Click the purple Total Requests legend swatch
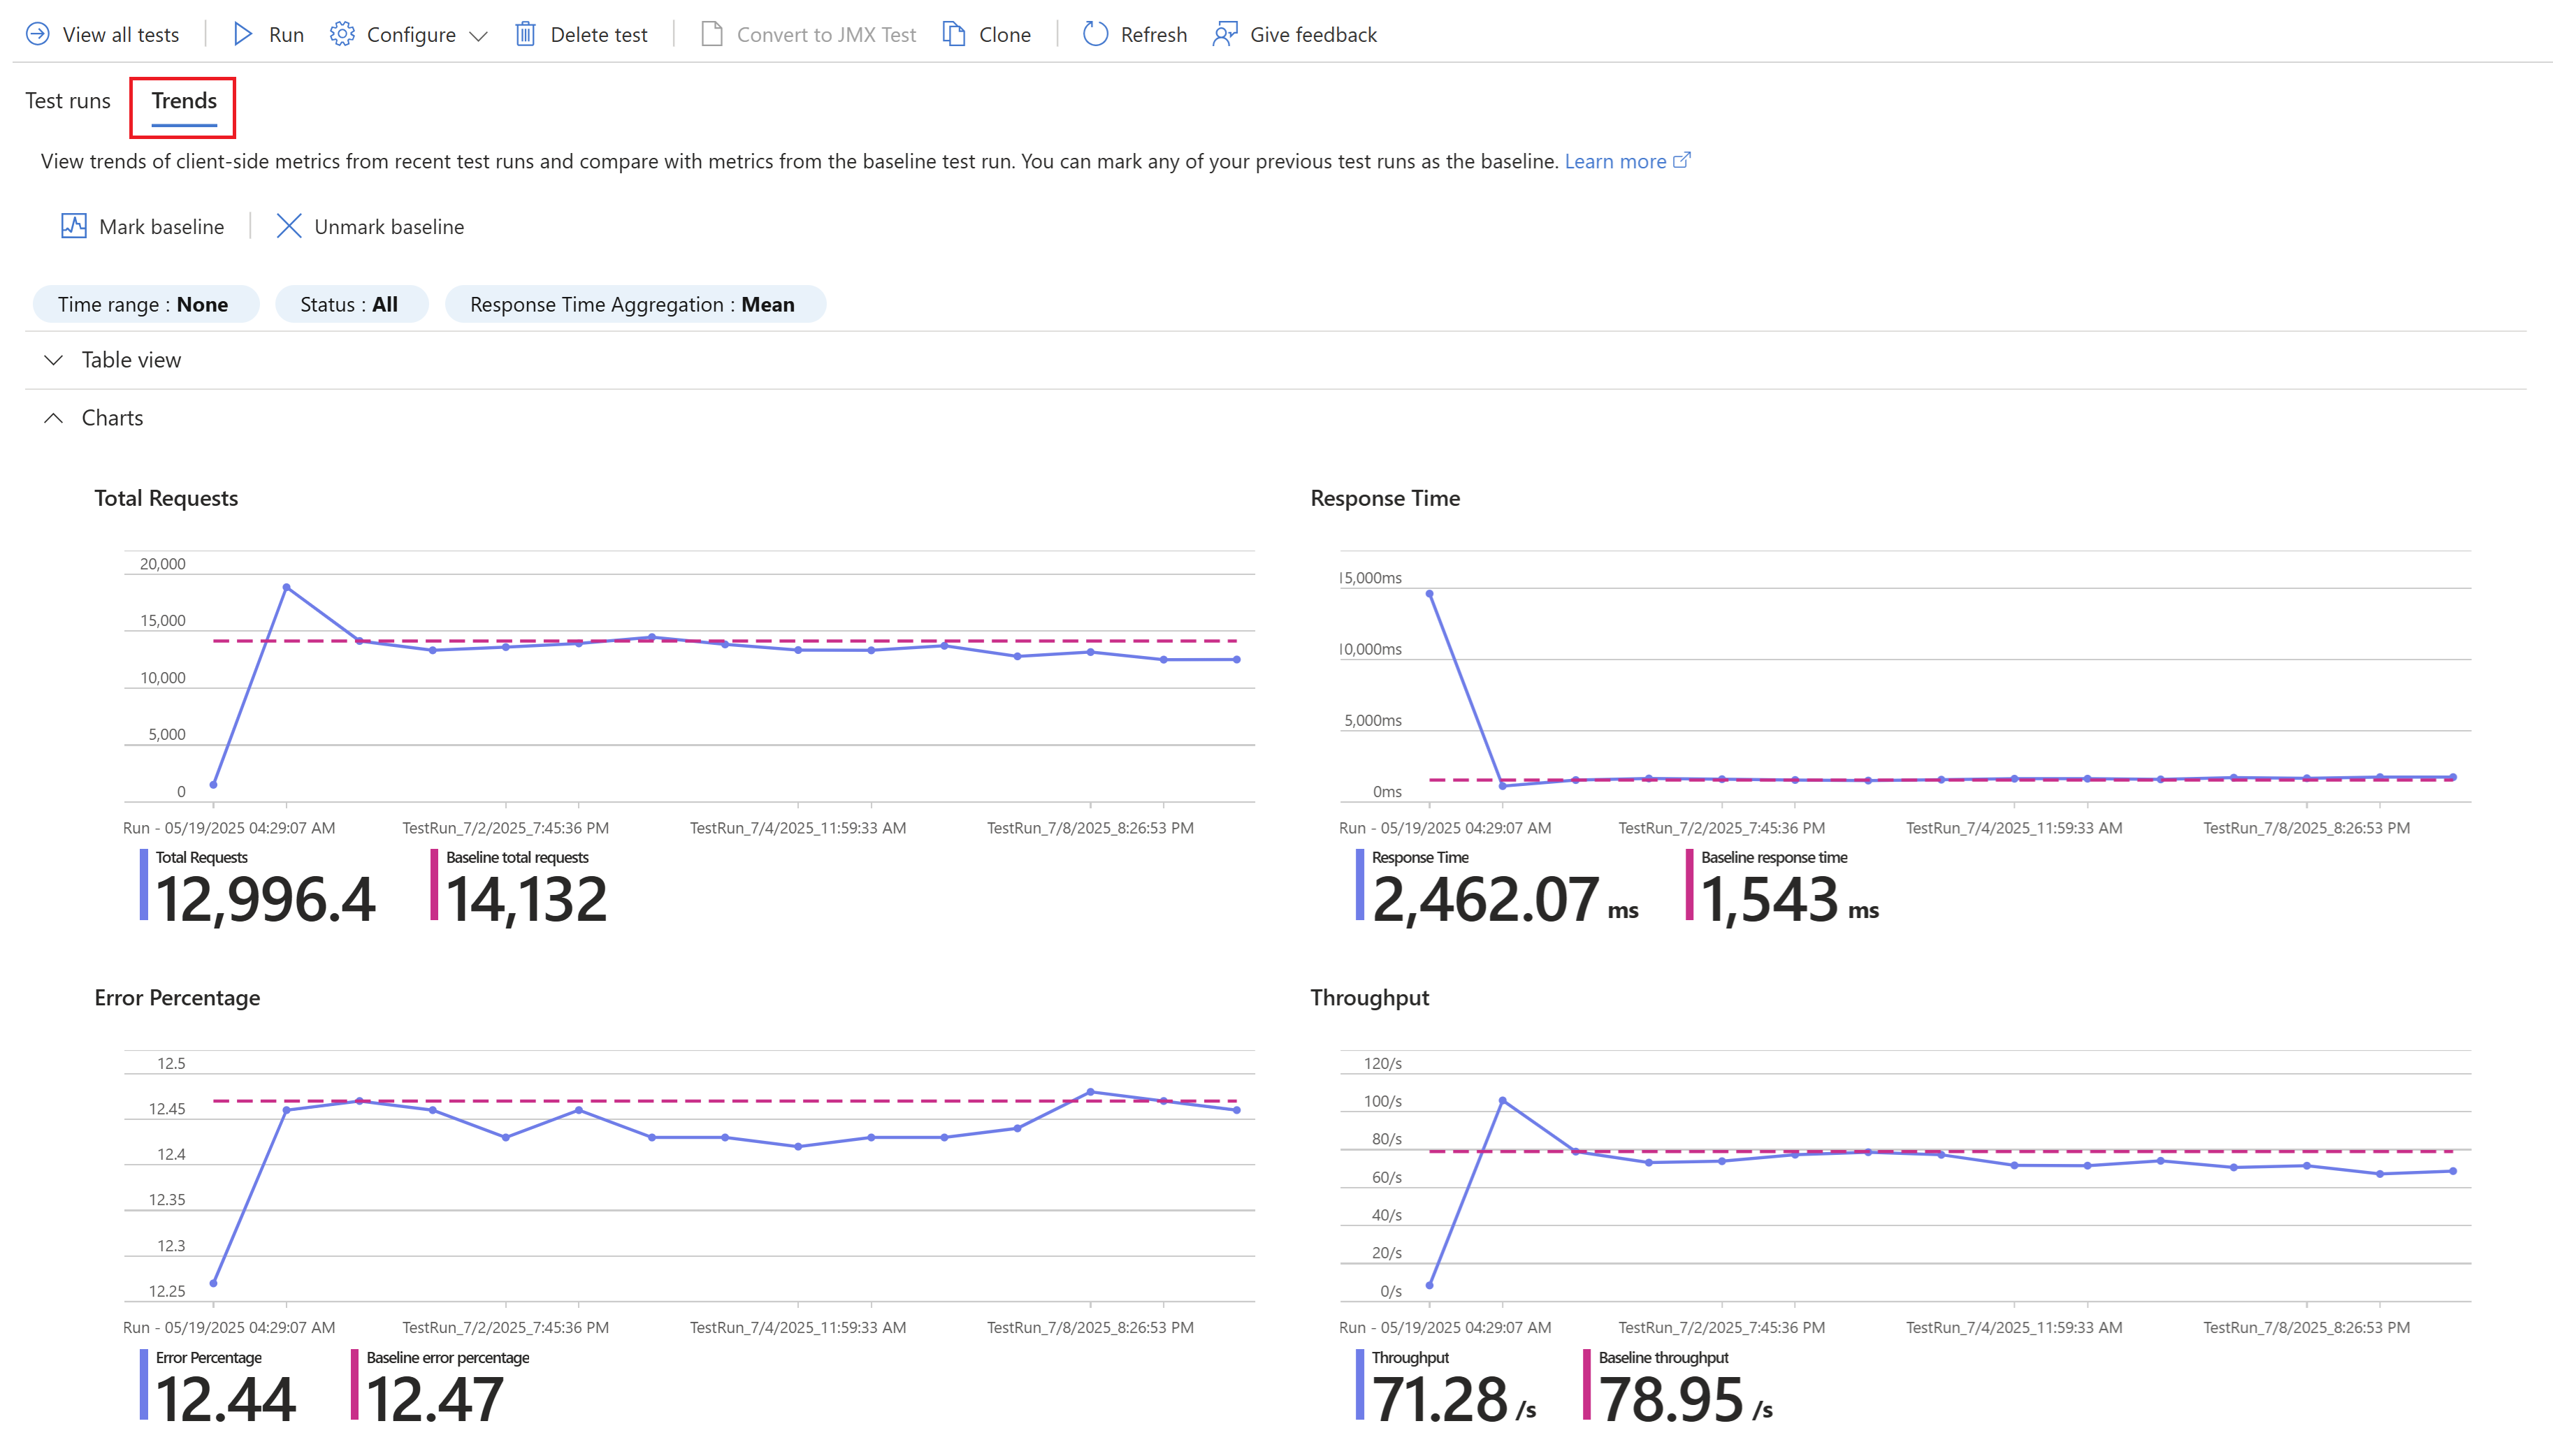 [x=144, y=884]
